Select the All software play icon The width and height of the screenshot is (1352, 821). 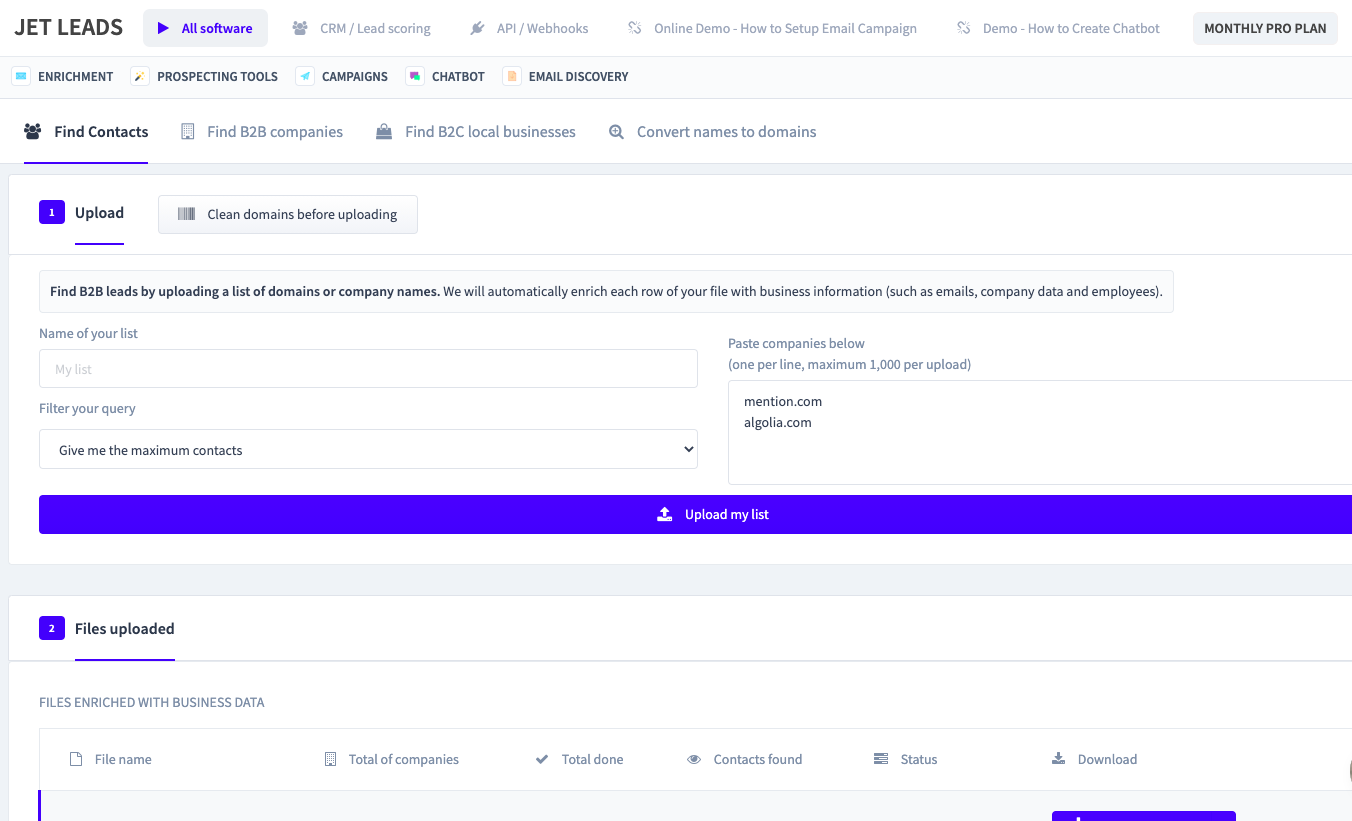pyautogui.click(x=163, y=28)
